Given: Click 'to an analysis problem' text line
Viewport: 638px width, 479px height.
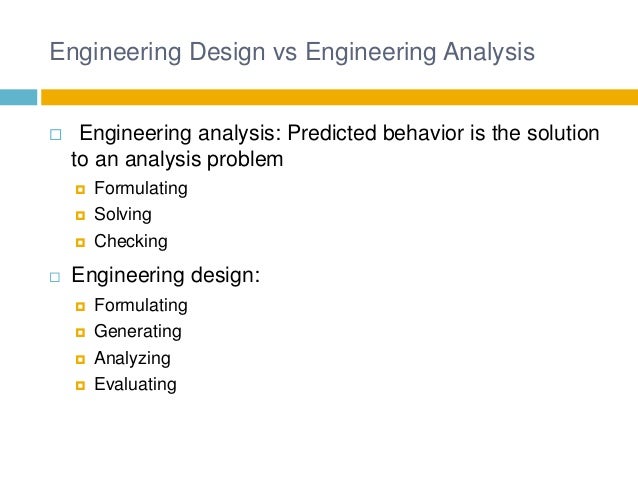Looking at the screenshot, I should tap(177, 160).
